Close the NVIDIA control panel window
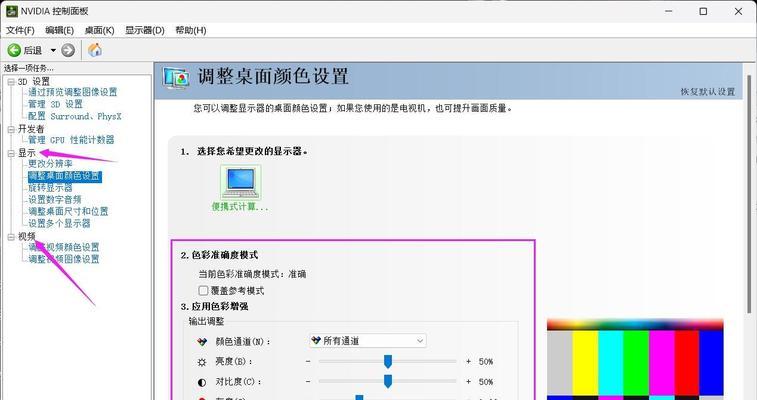 (738, 11)
